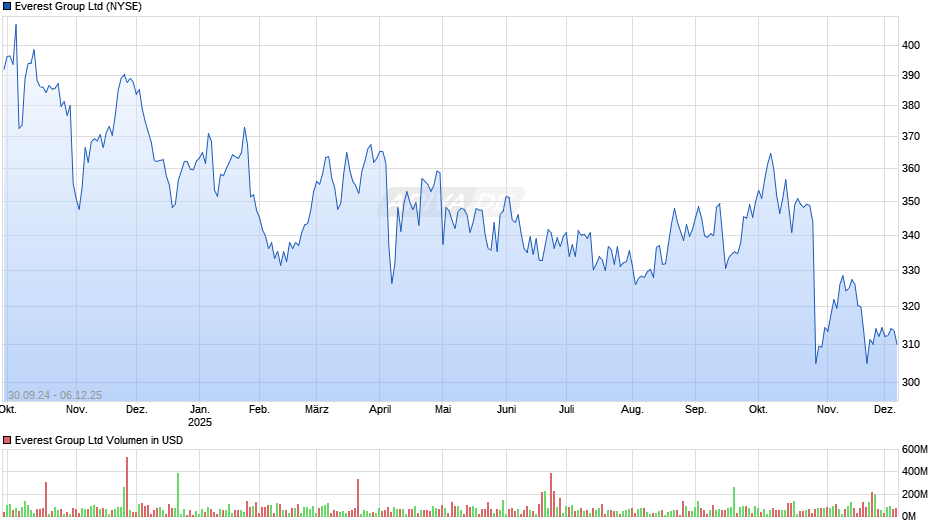Click the 320 price axis label
The image size is (940, 526).
click(x=911, y=306)
